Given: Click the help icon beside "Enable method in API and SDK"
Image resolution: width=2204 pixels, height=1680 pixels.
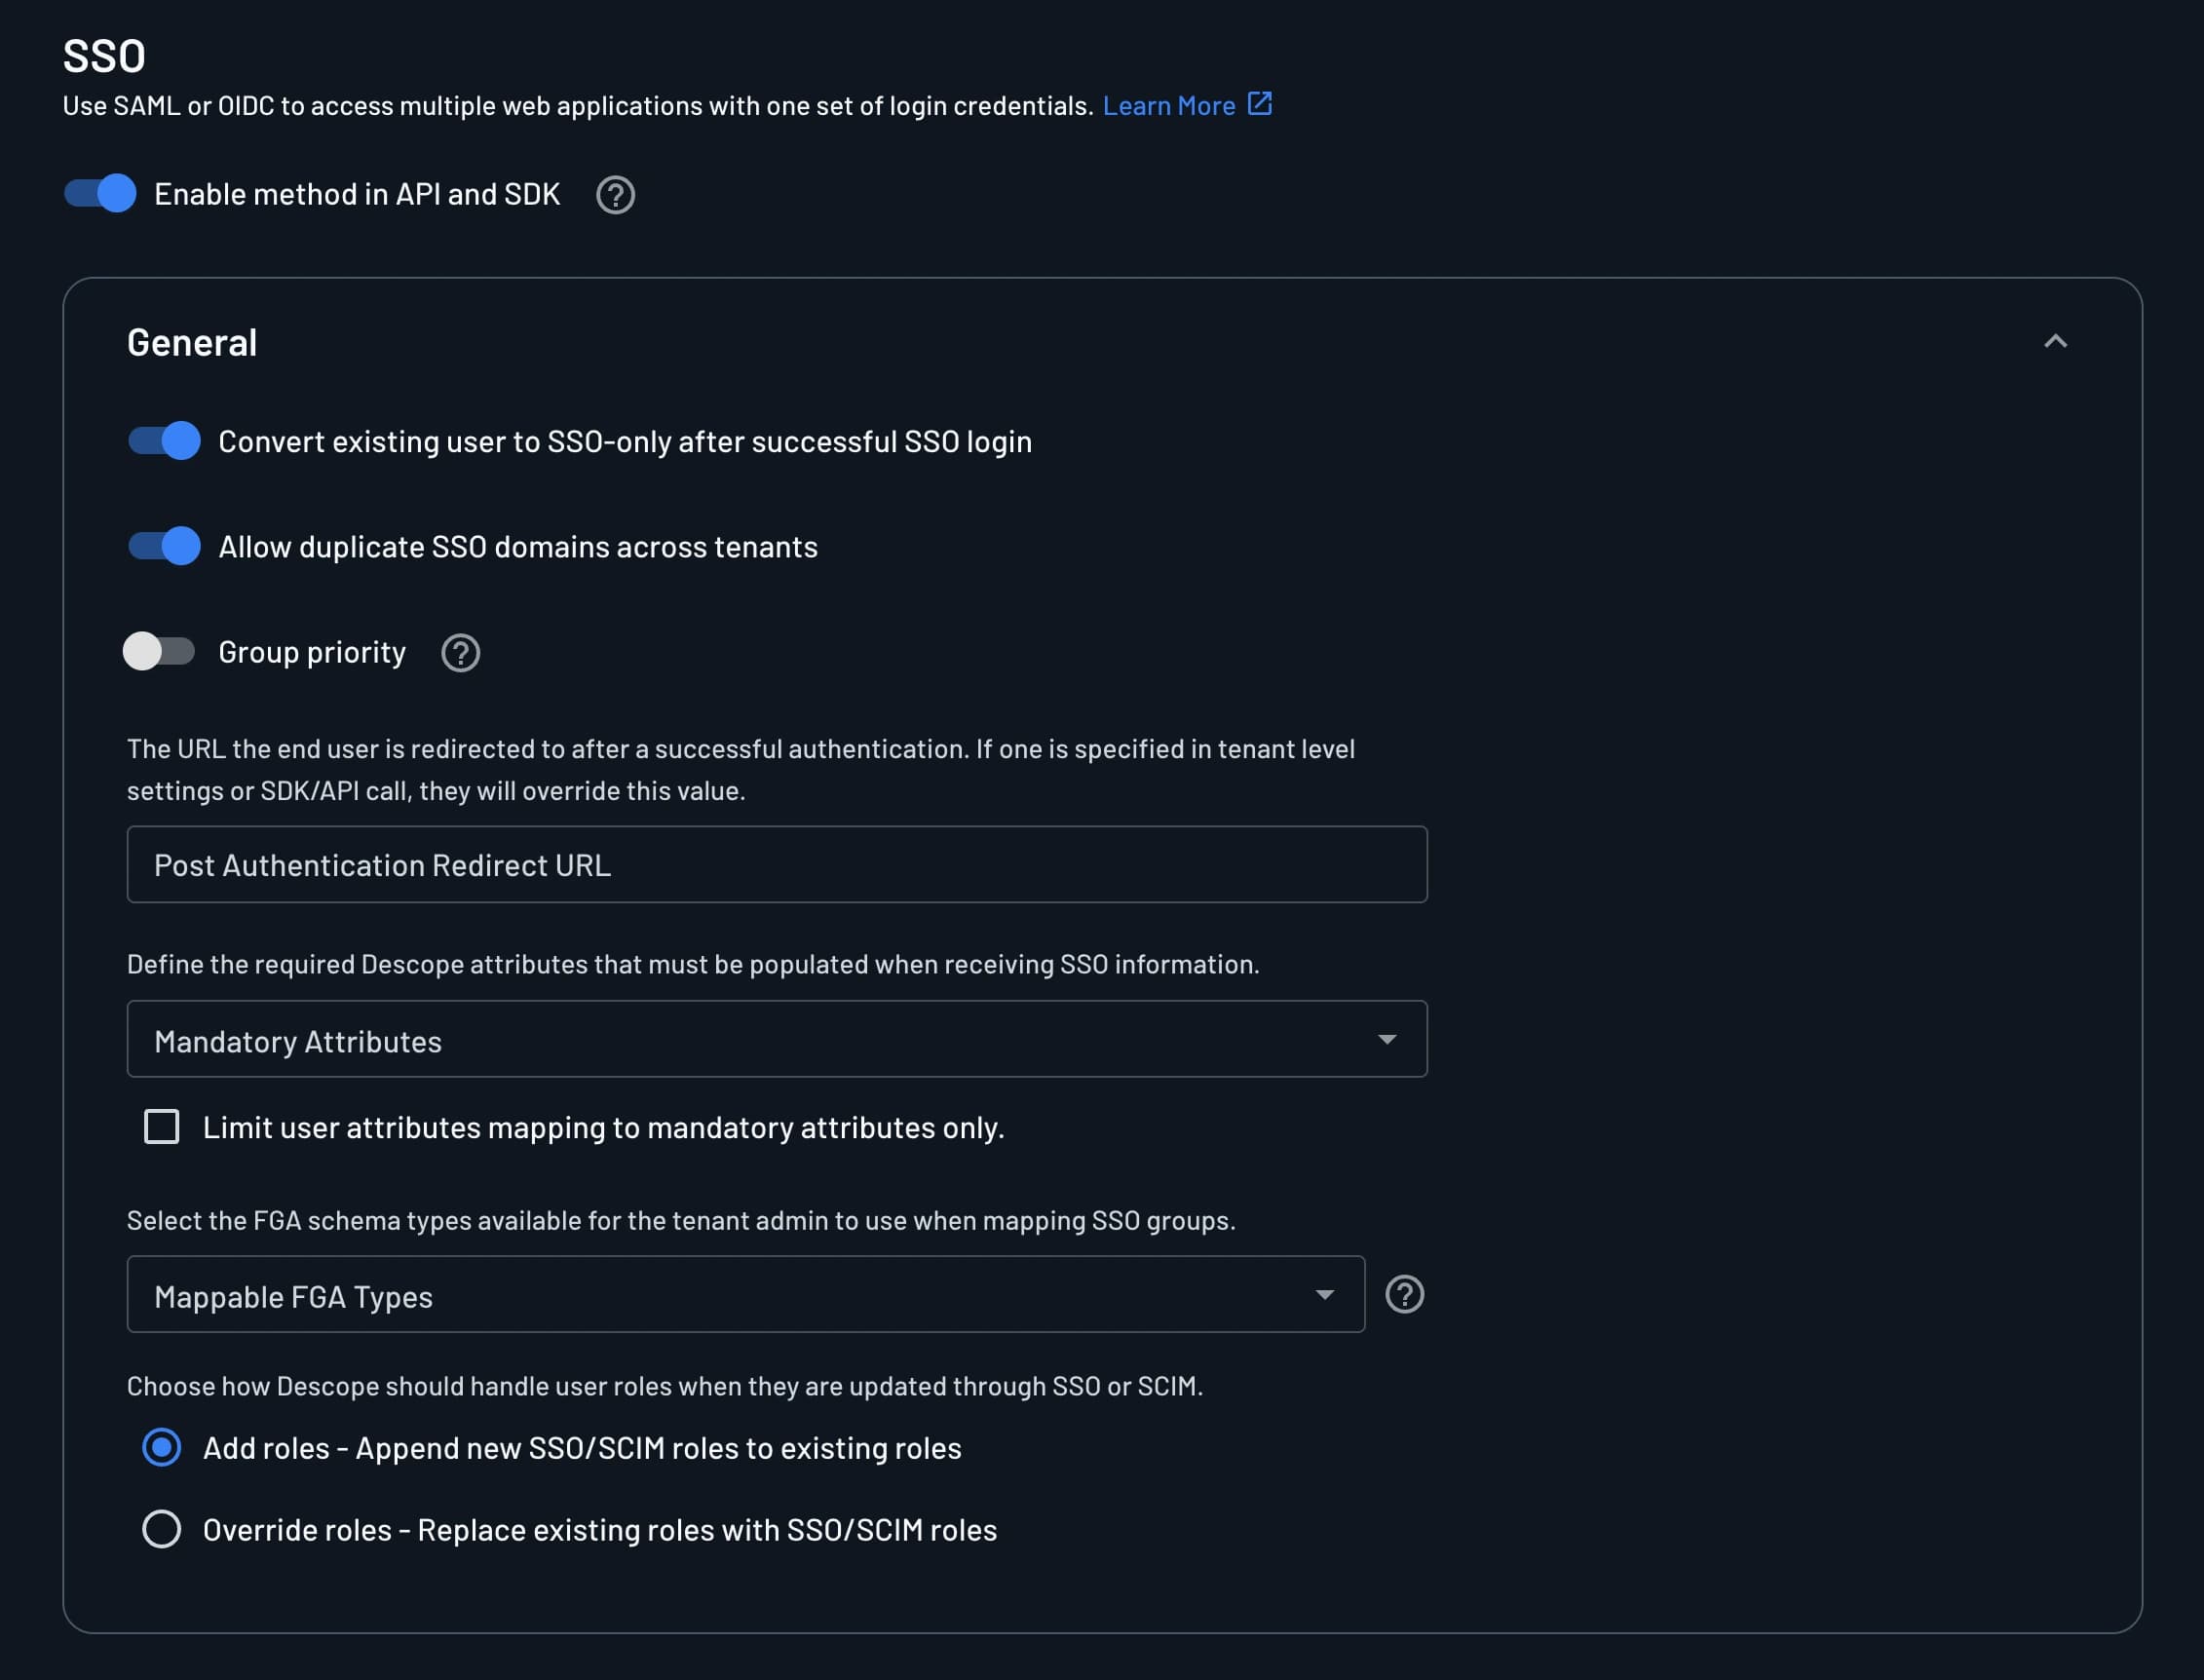Looking at the screenshot, I should point(616,194).
